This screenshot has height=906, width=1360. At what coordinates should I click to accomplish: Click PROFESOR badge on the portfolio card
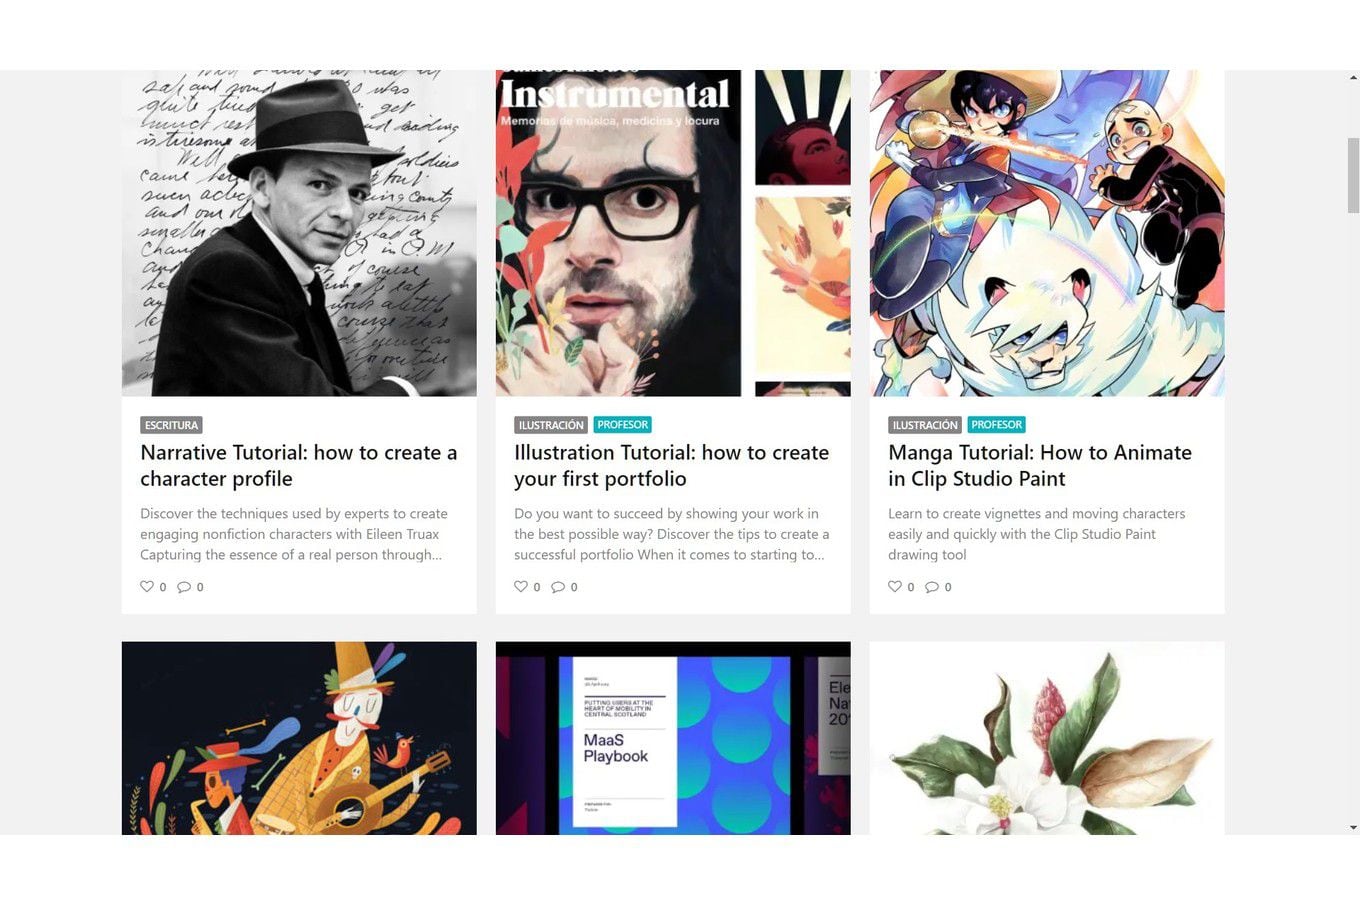coord(623,425)
